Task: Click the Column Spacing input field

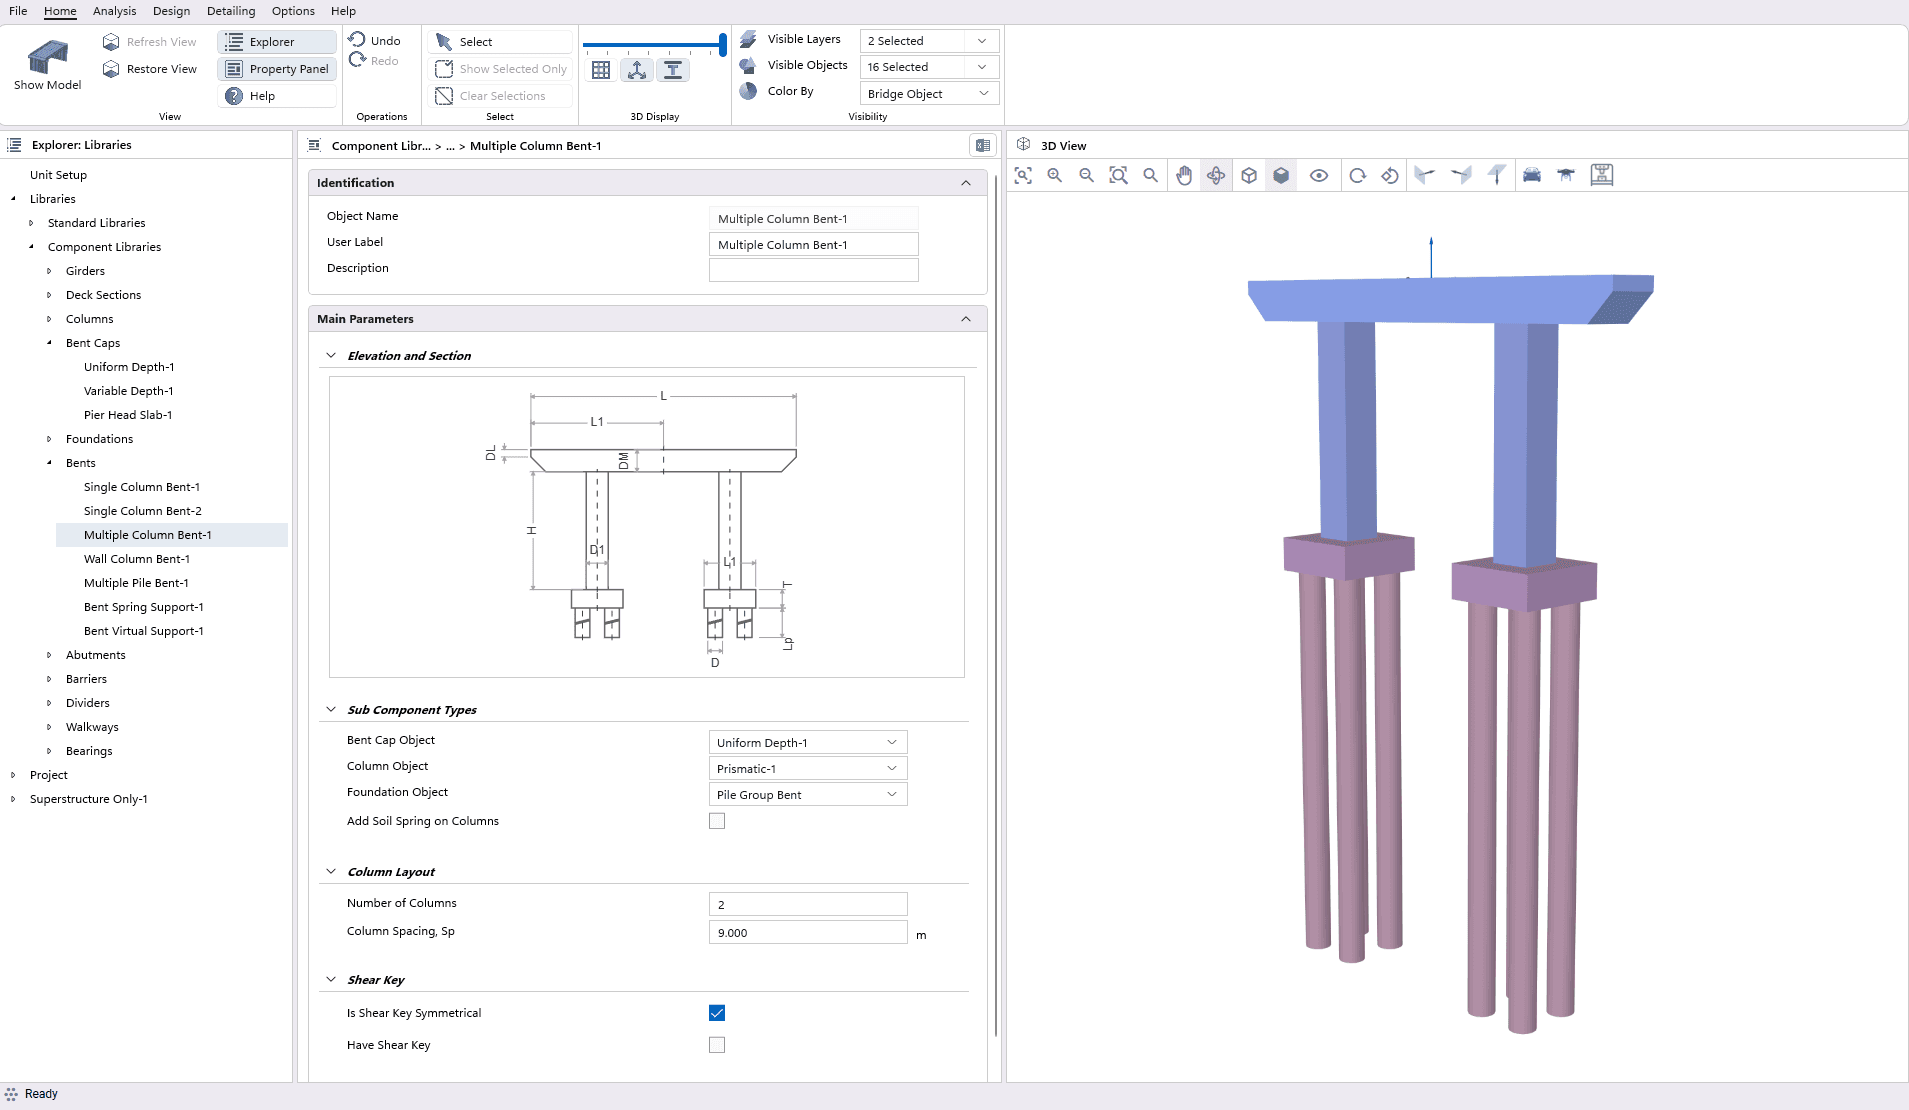Action: click(x=807, y=932)
